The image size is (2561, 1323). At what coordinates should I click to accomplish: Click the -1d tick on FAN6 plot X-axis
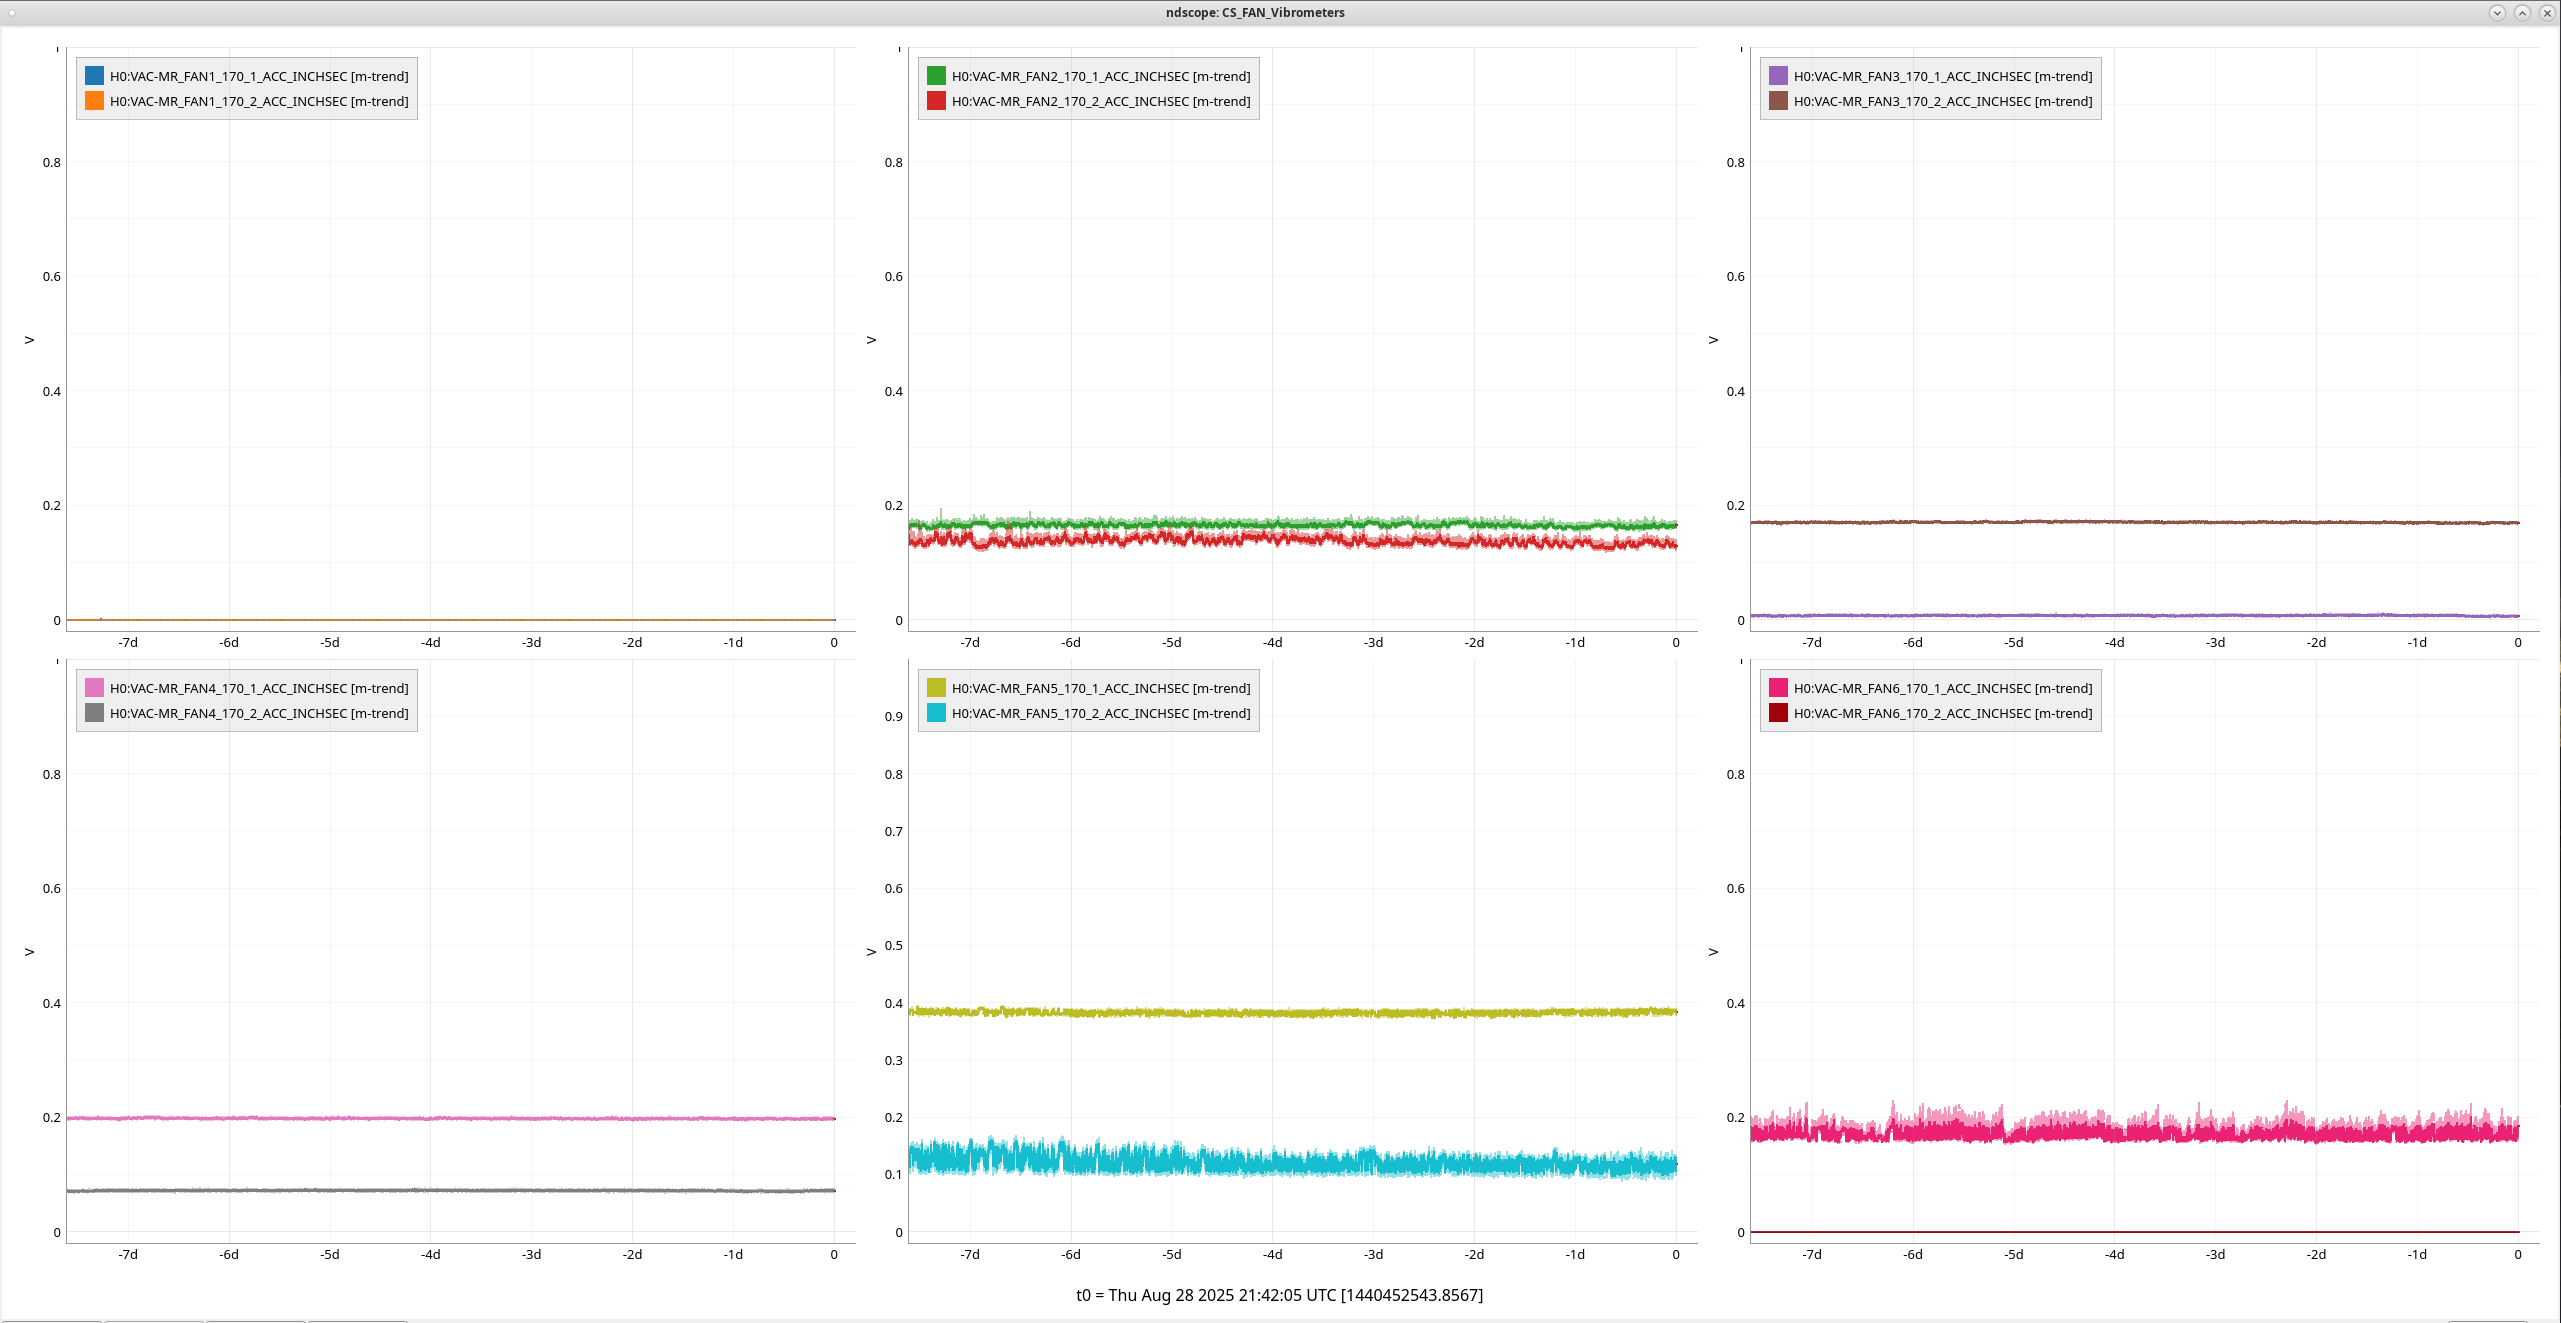pos(2417,1255)
